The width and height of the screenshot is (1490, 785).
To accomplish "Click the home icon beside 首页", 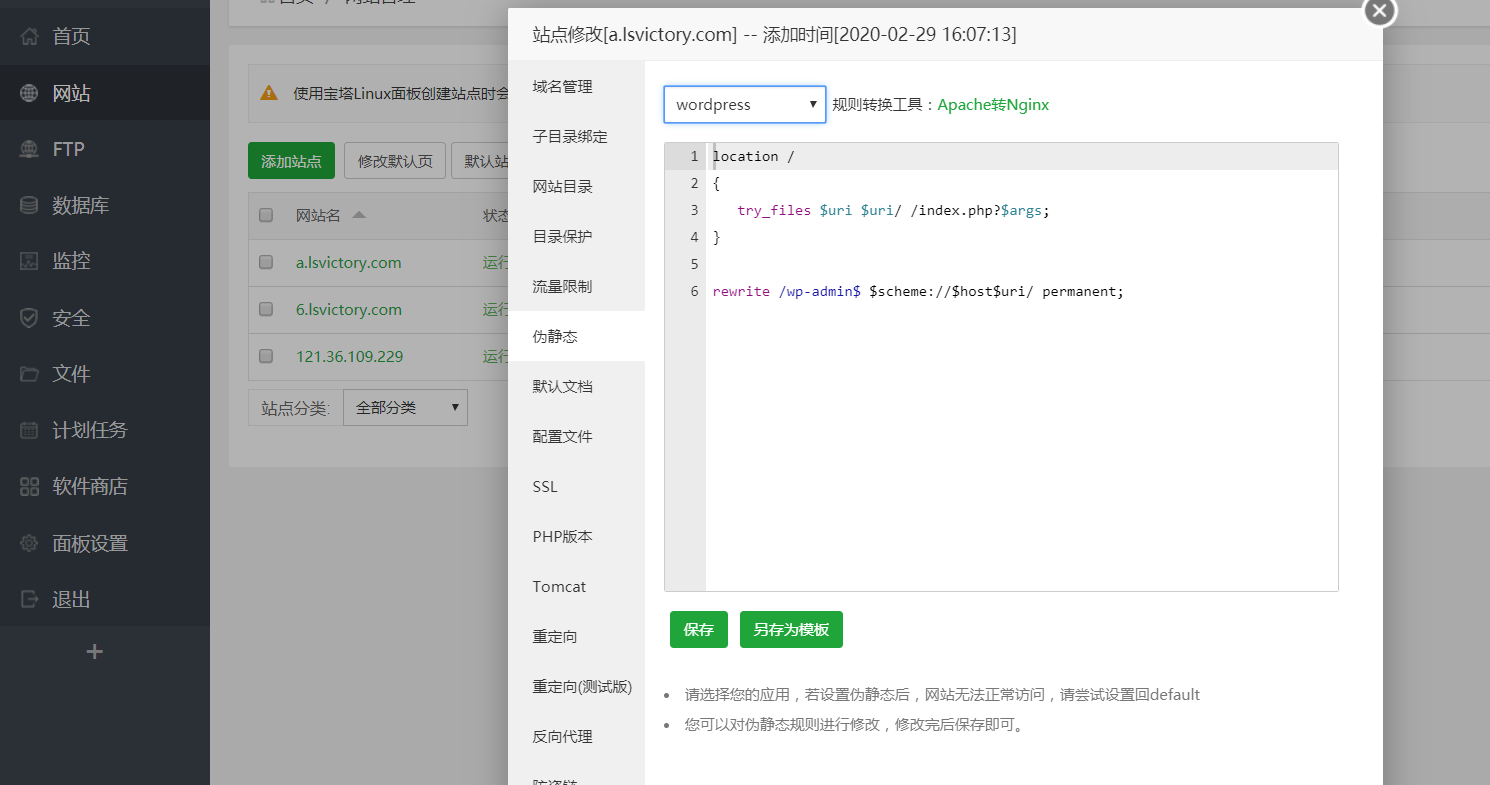I will coord(30,37).
